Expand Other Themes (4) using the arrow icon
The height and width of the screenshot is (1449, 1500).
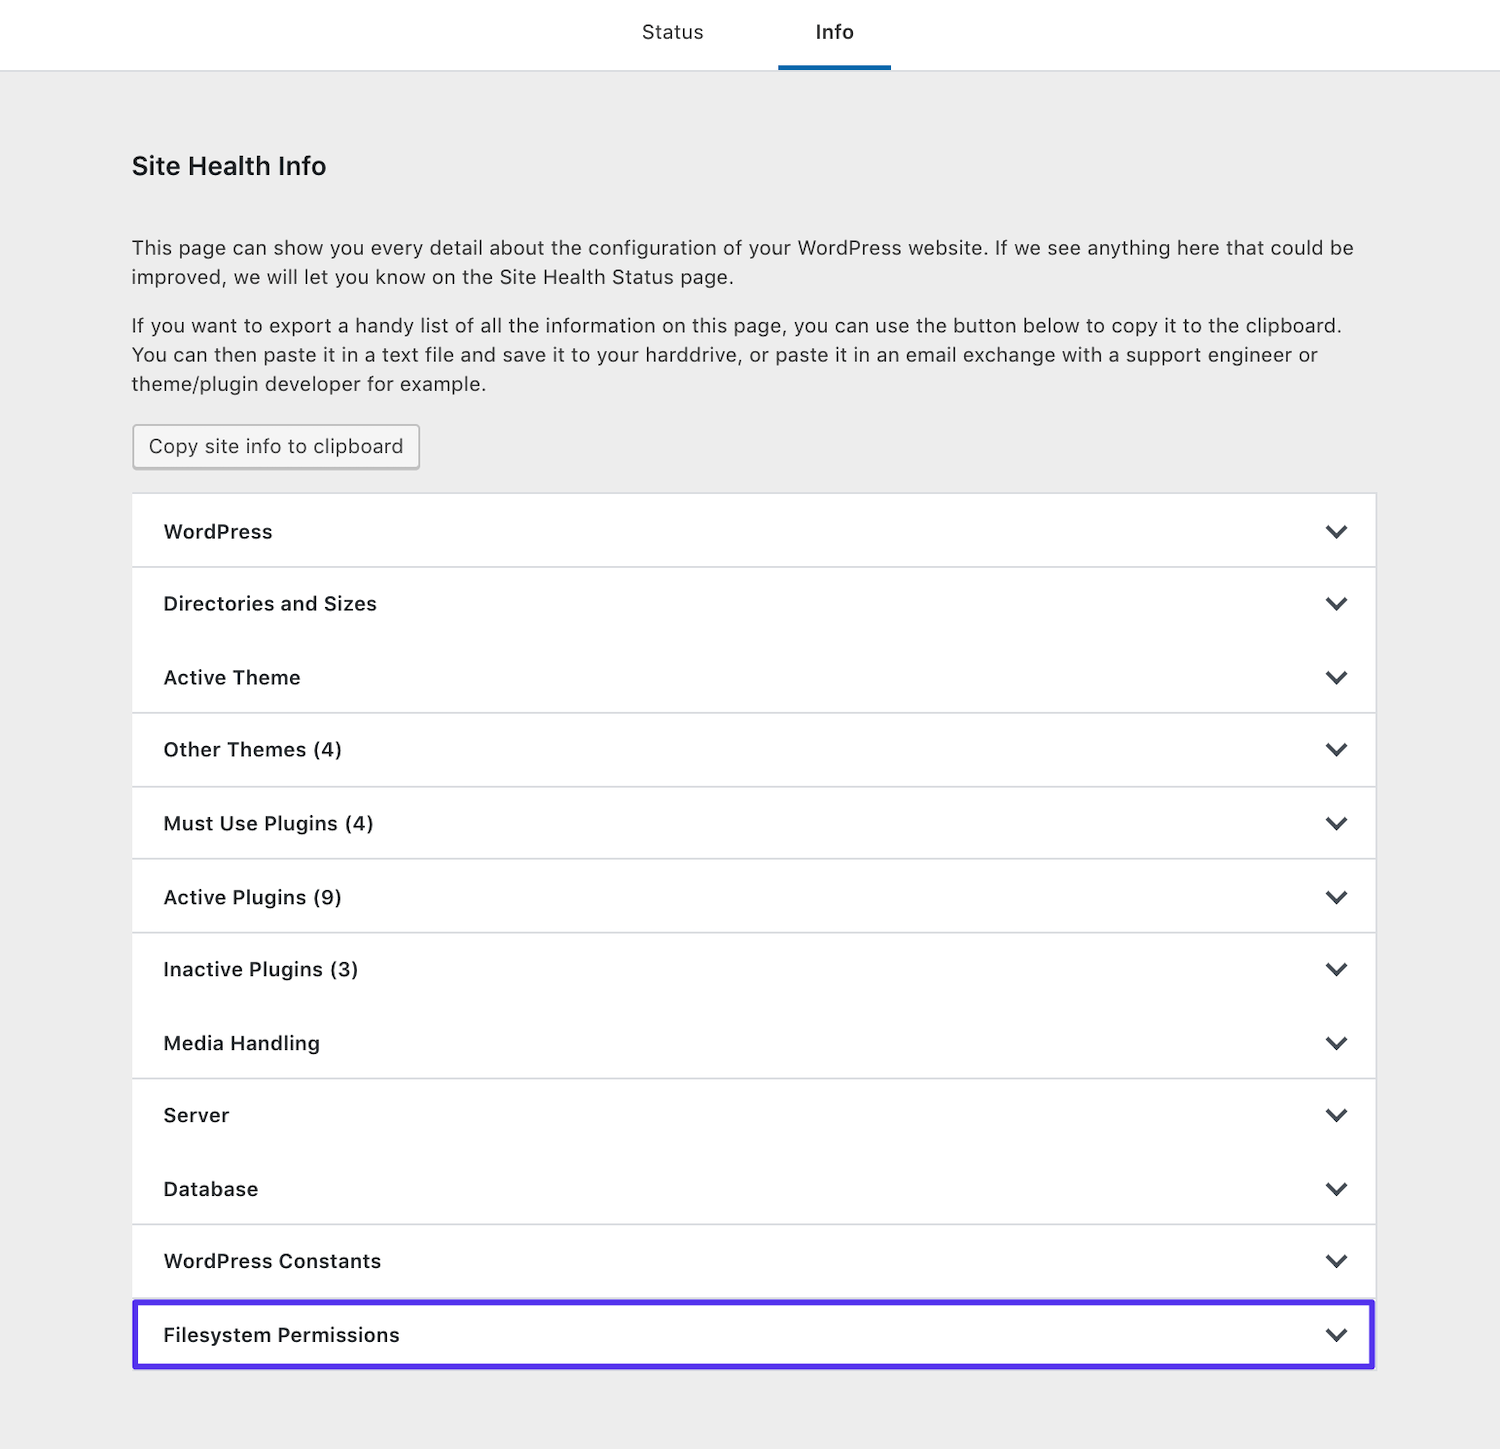coord(1335,749)
